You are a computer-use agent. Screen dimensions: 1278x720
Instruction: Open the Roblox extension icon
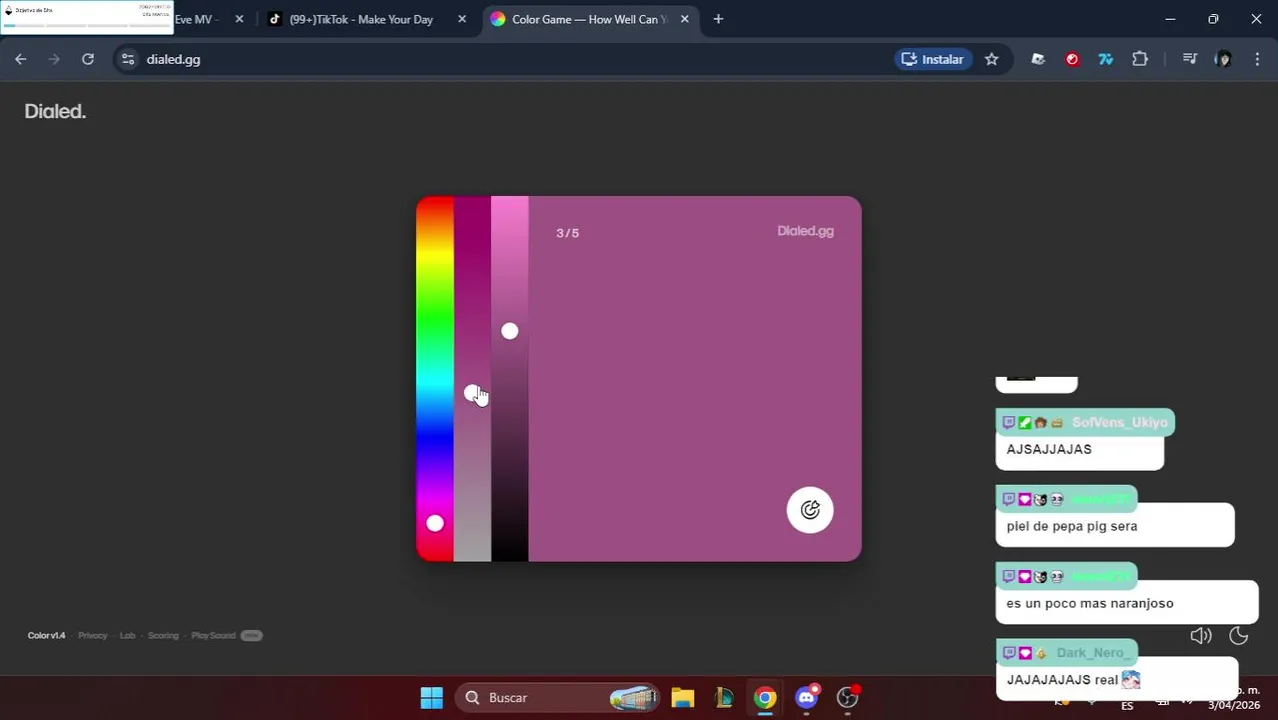[1038, 59]
